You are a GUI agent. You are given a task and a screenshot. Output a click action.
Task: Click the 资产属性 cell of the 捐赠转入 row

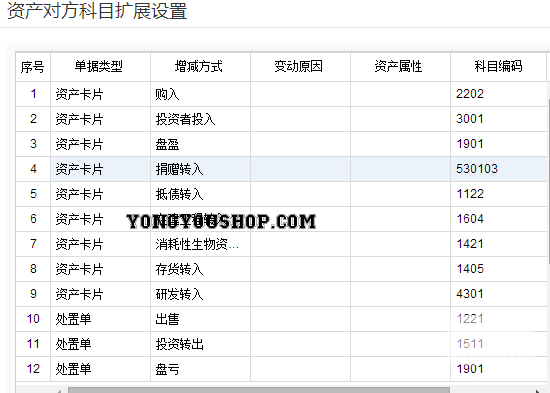(400, 169)
